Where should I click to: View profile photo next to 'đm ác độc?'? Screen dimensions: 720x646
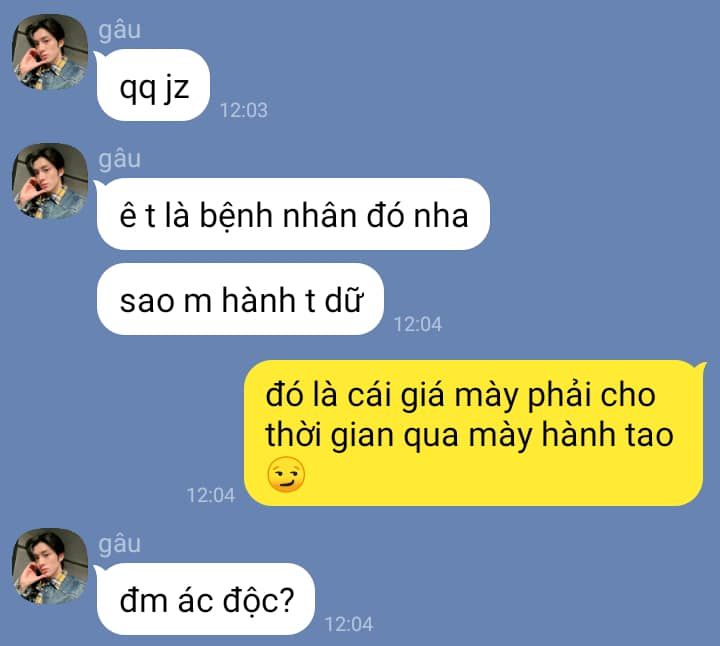pos(50,566)
